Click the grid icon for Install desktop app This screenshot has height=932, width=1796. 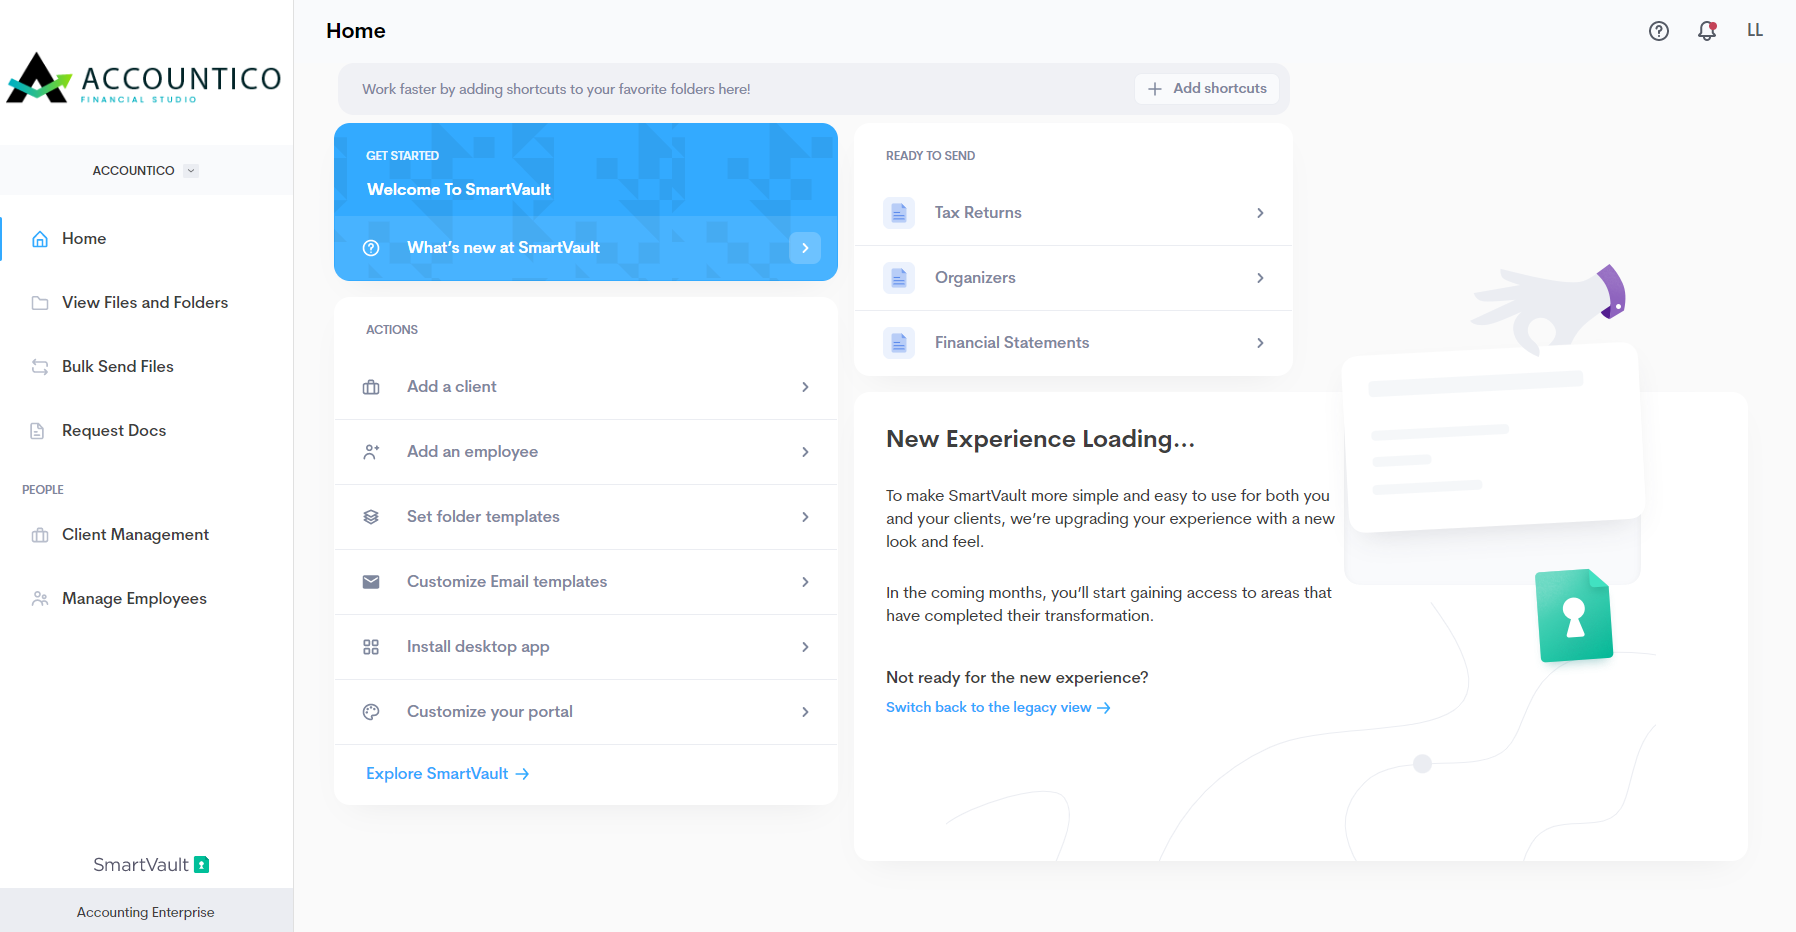pyautogui.click(x=371, y=647)
